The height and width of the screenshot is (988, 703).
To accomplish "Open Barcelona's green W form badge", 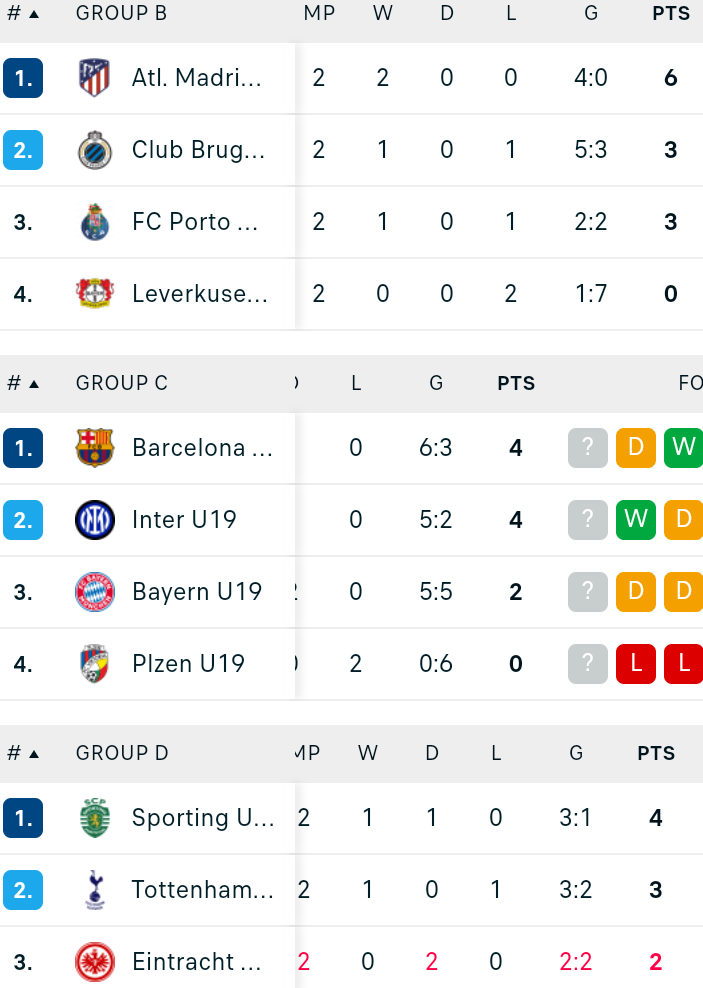I will (683, 448).
